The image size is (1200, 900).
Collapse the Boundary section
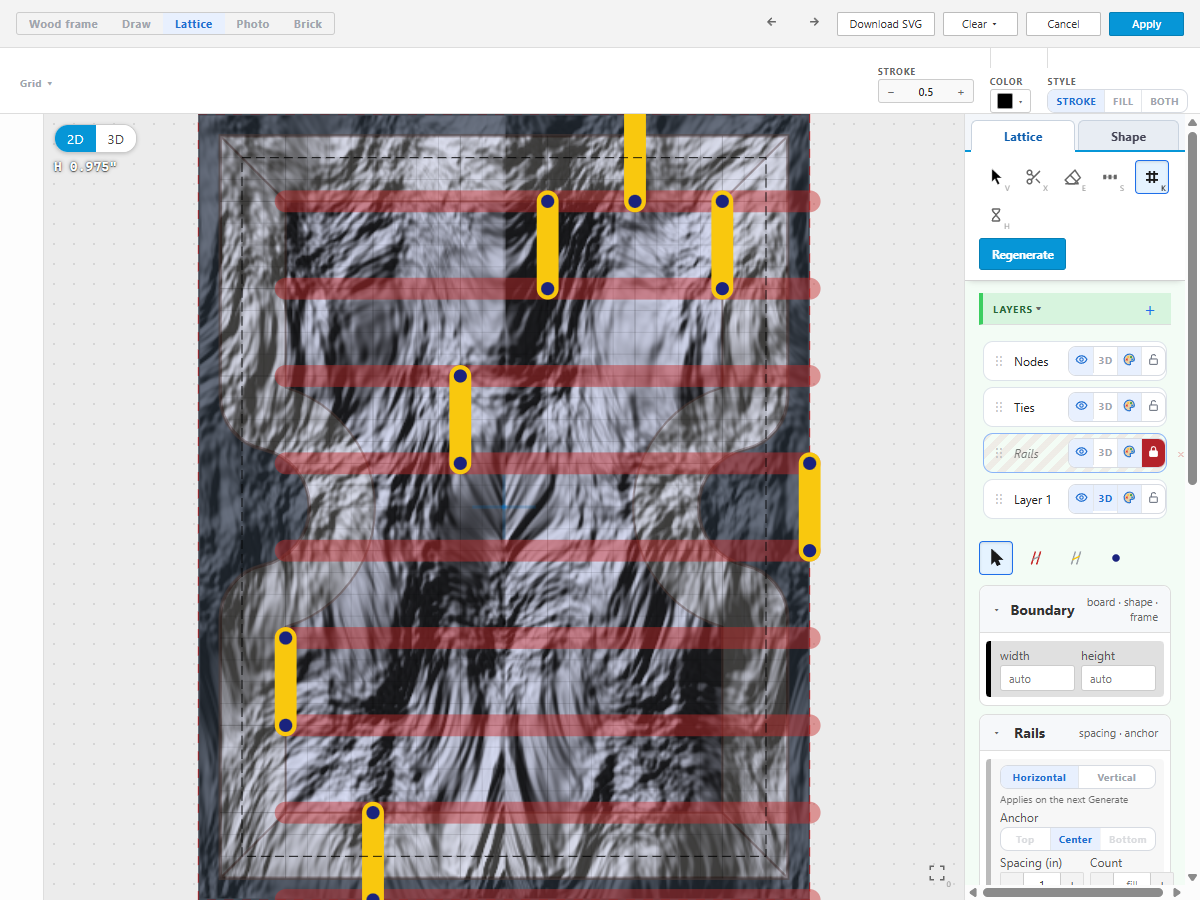997,610
